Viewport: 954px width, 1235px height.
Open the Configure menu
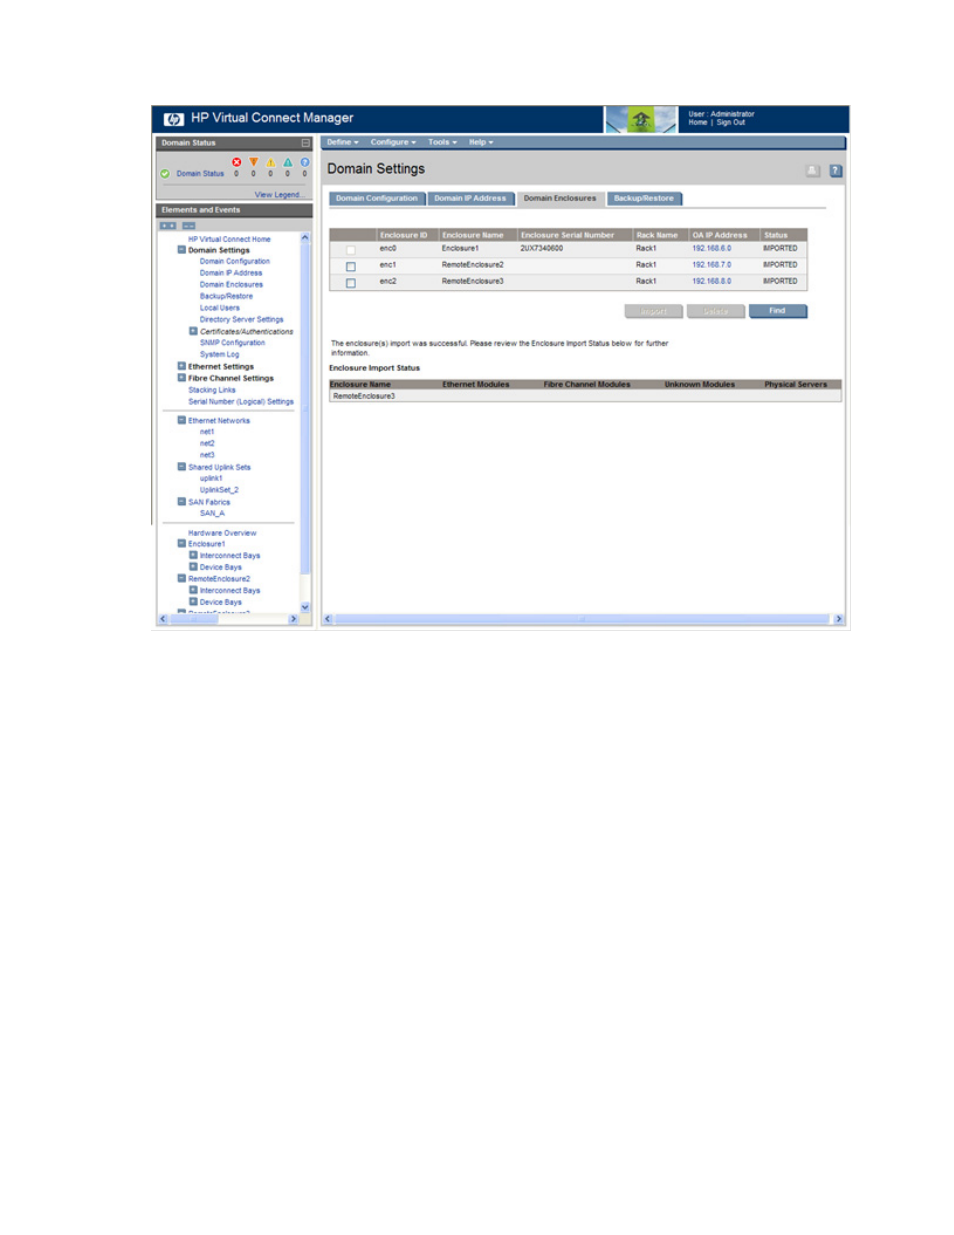[393, 142]
